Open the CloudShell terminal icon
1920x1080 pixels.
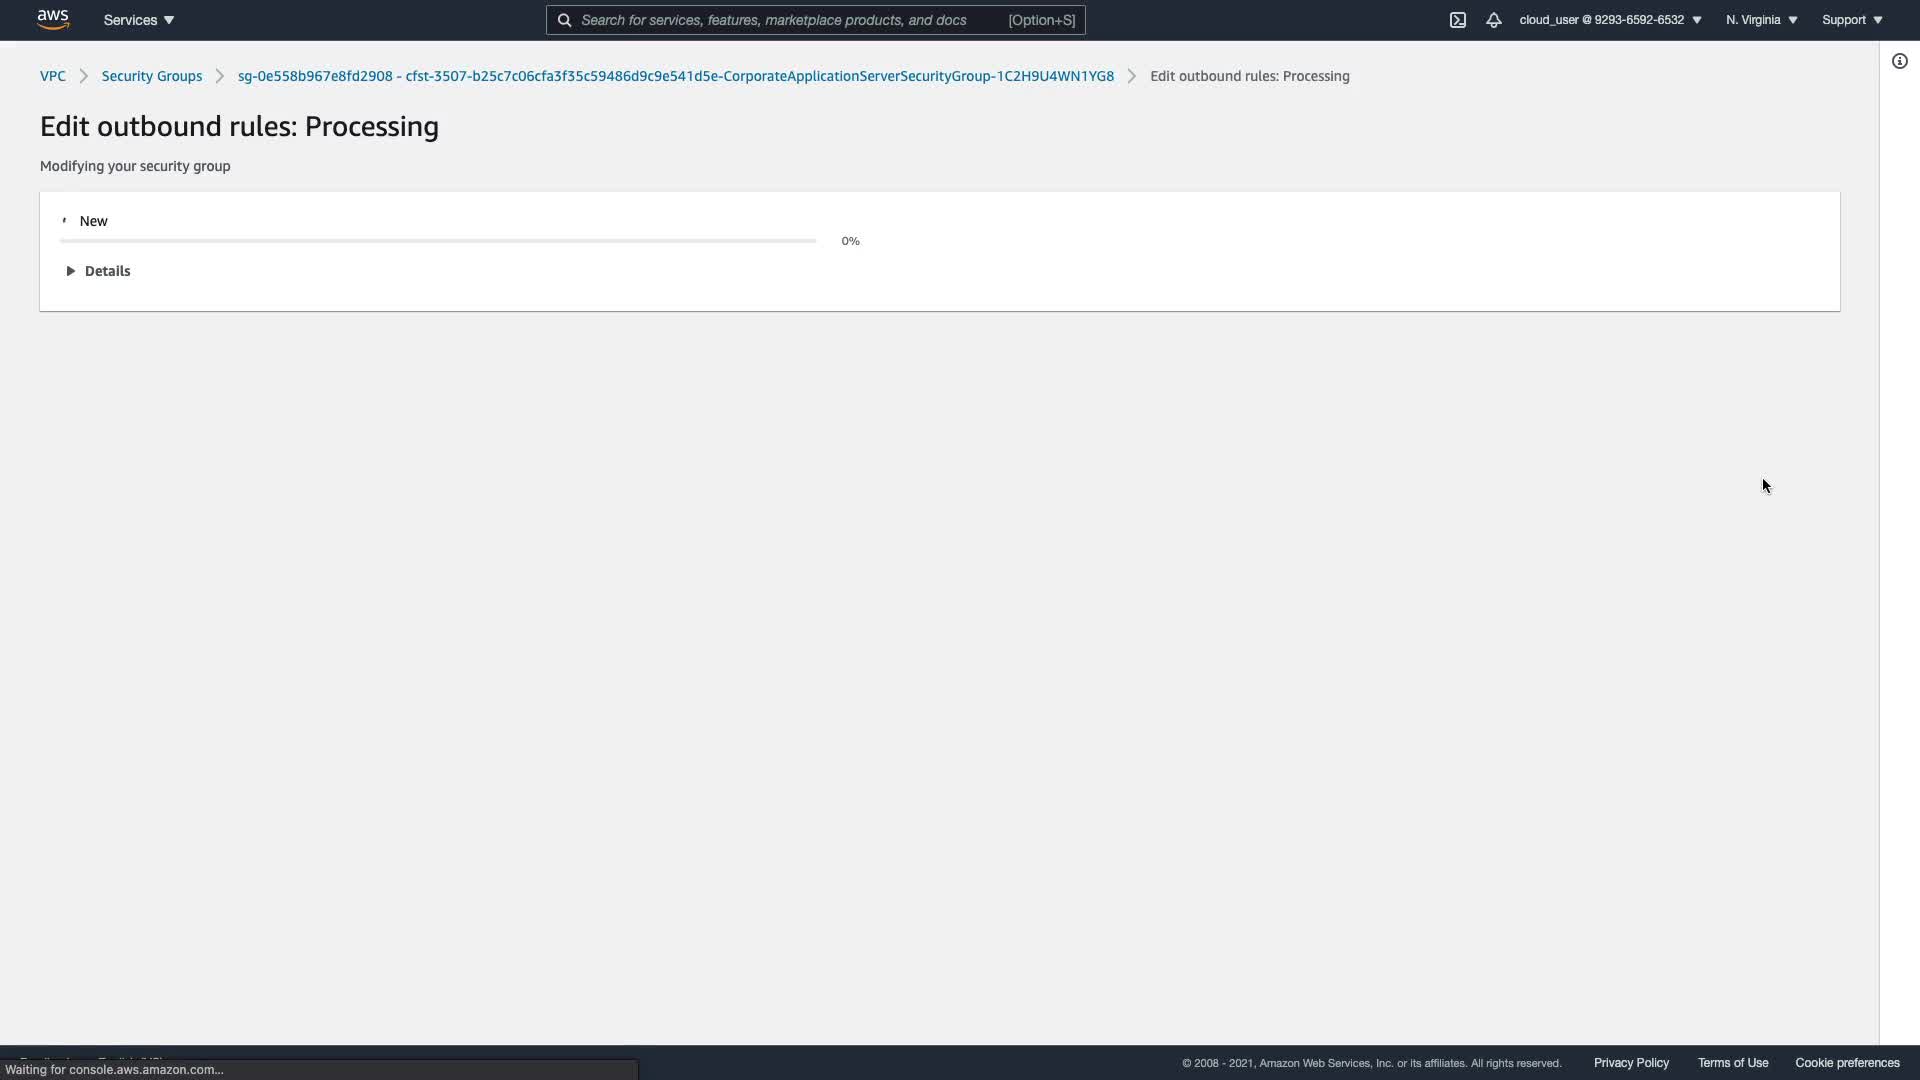1457,20
